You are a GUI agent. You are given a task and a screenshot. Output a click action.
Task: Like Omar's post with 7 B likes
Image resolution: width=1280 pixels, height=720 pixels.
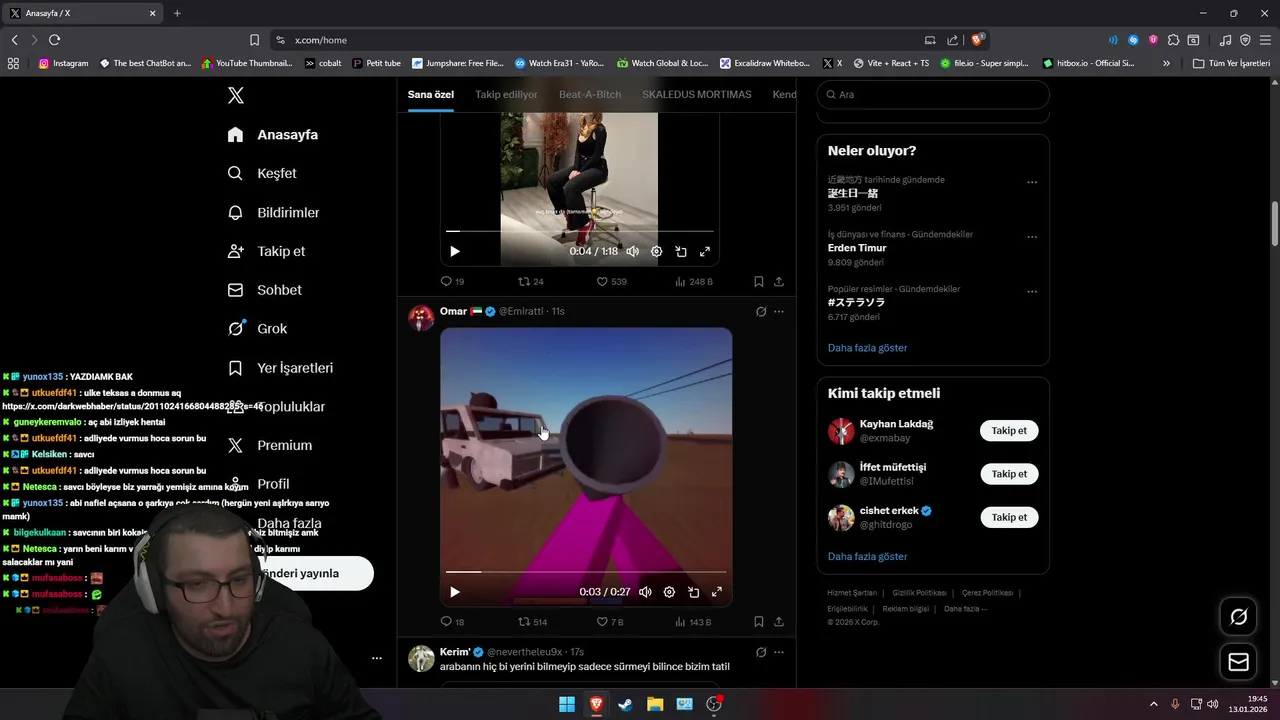click(610, 622)
